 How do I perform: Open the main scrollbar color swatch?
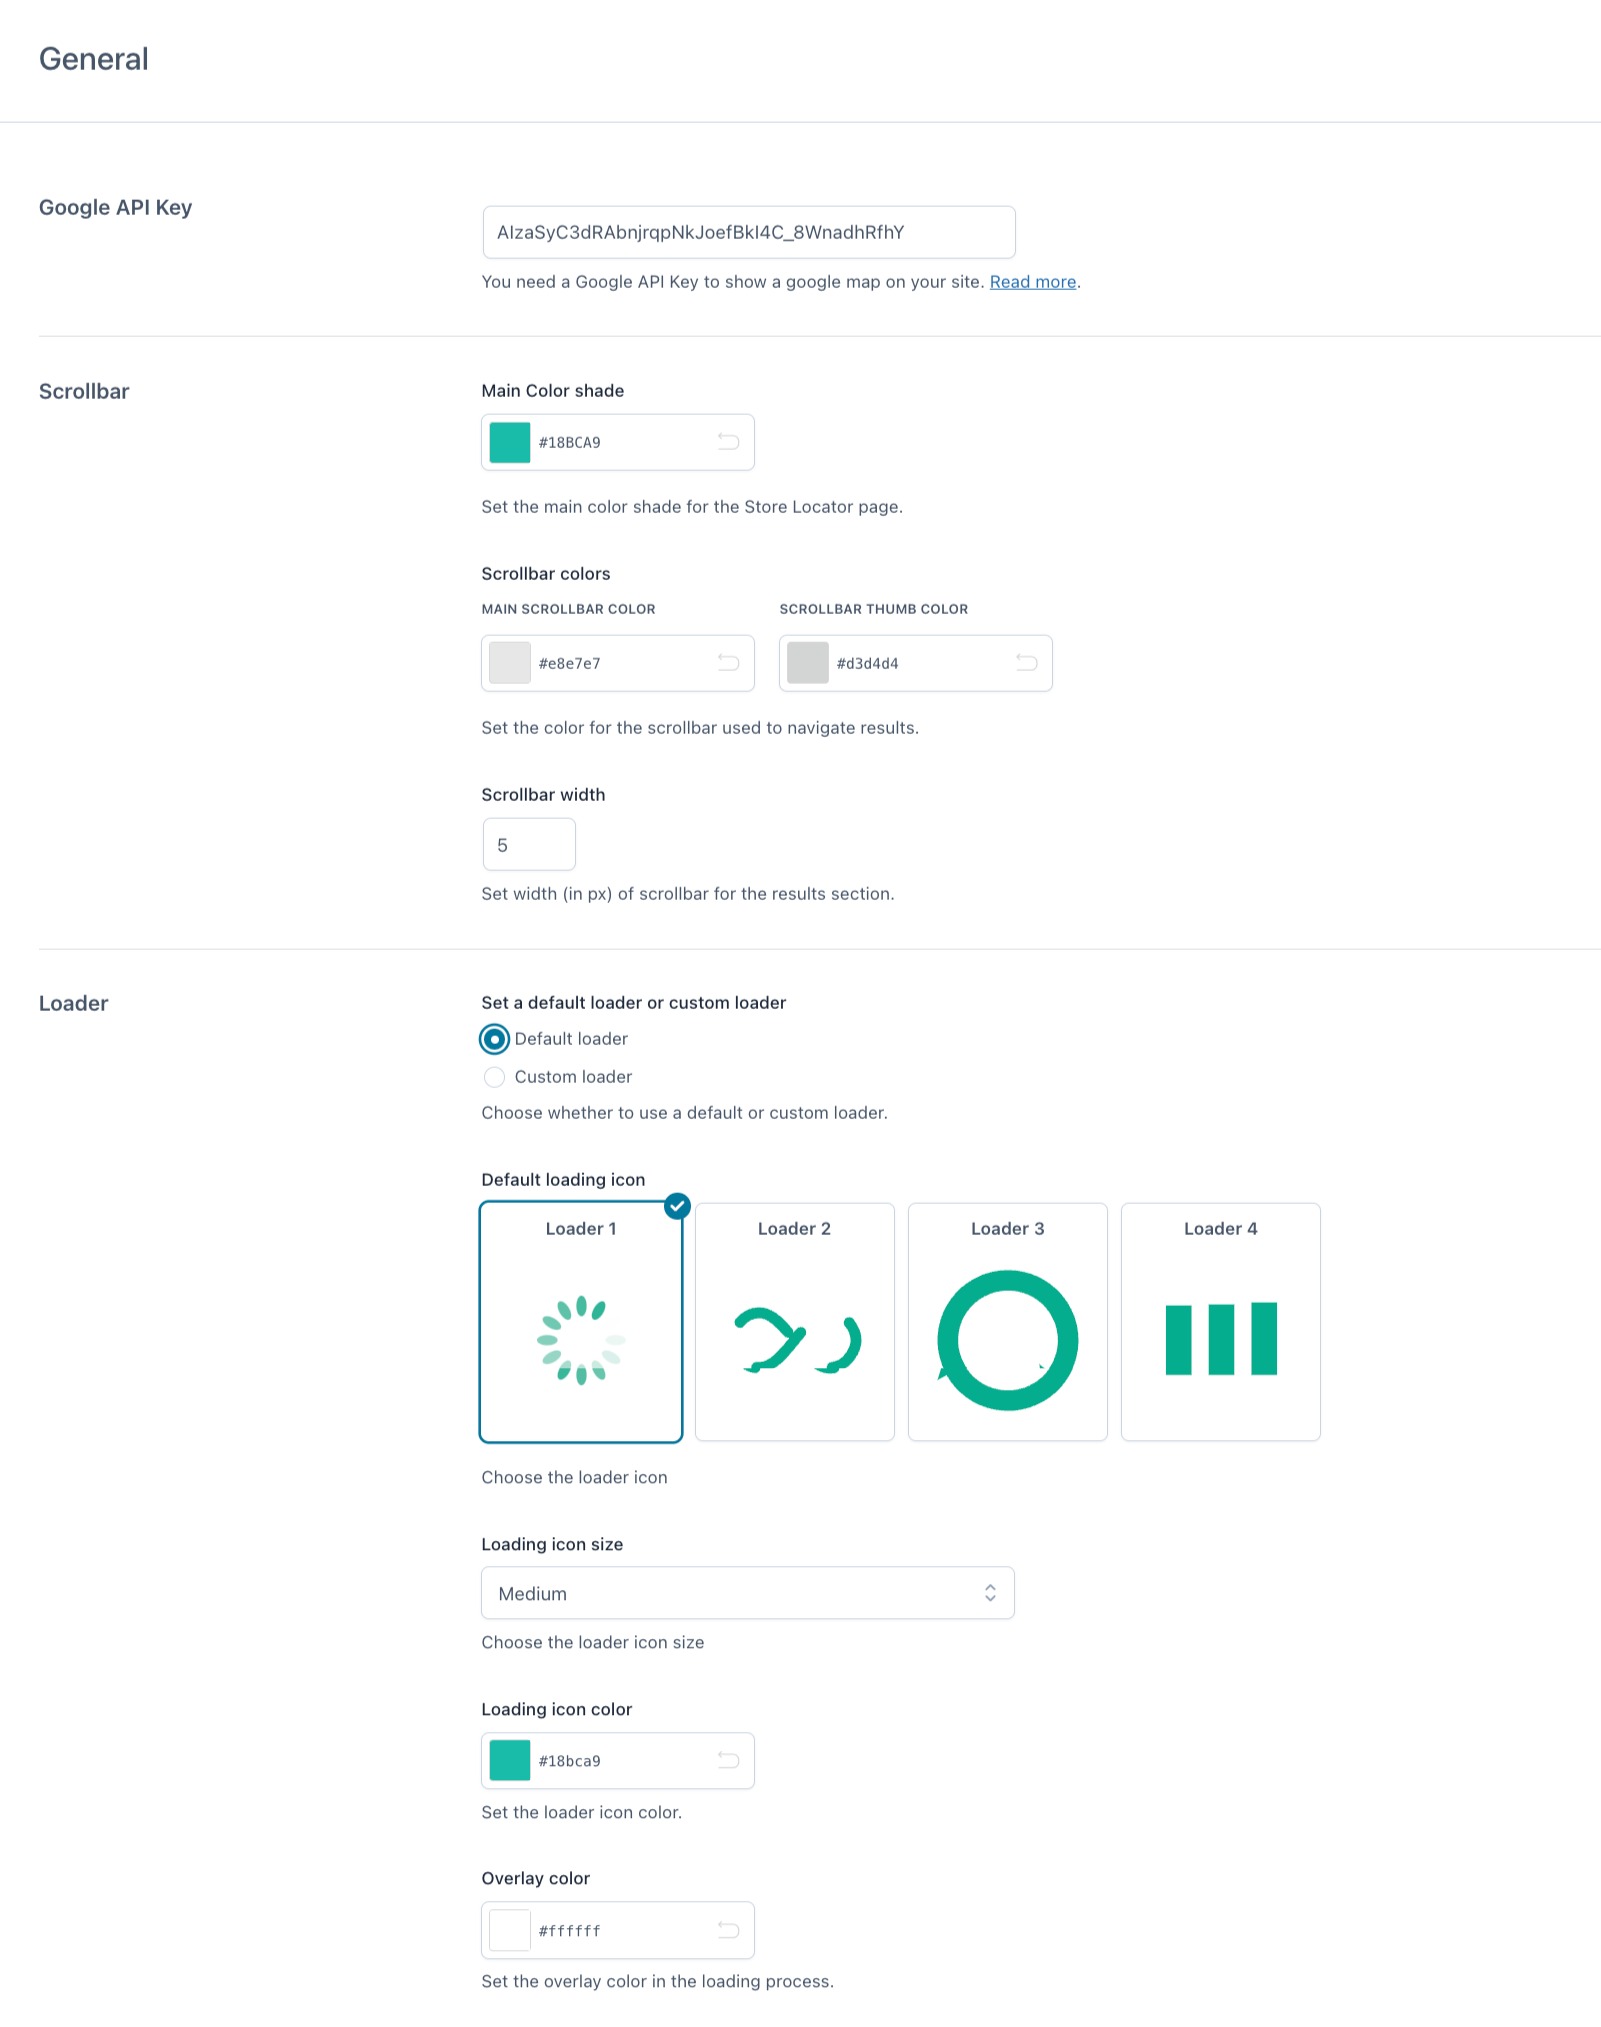click(x=510, y=663)
